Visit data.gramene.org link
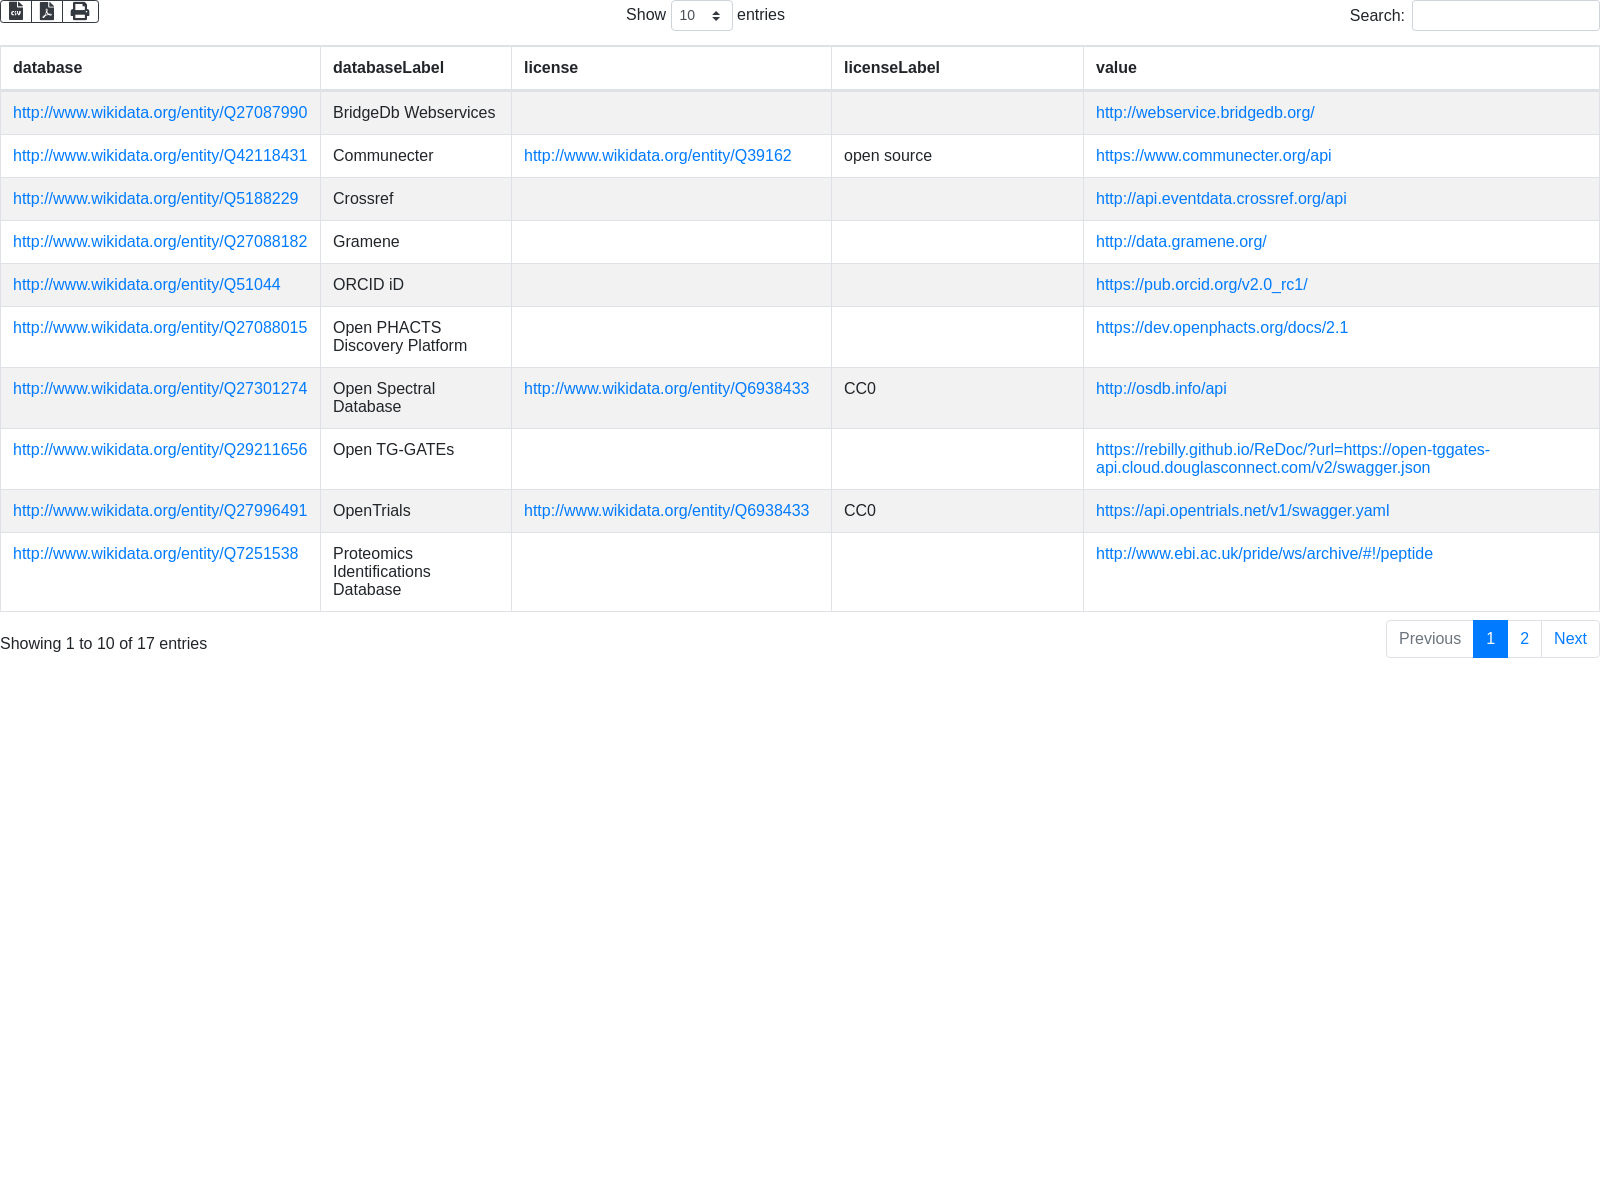The image size is (1600, 1200). (x=1181, y=242)
